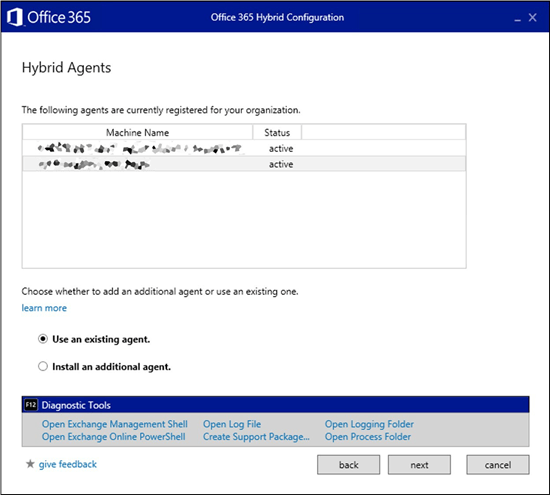Open the learn more link

44,308
